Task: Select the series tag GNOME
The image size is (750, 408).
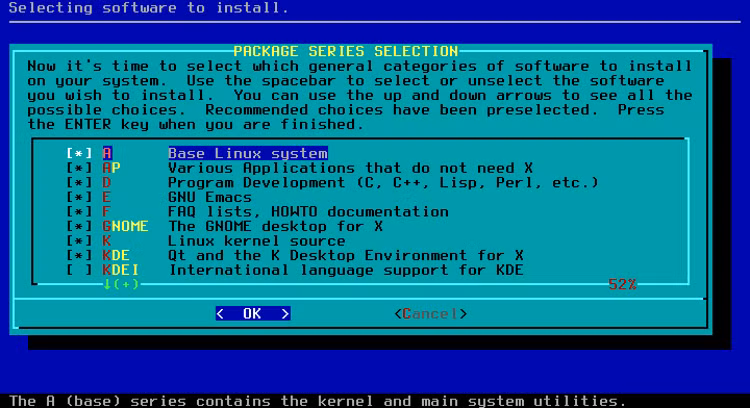Action: coord(125,226)
